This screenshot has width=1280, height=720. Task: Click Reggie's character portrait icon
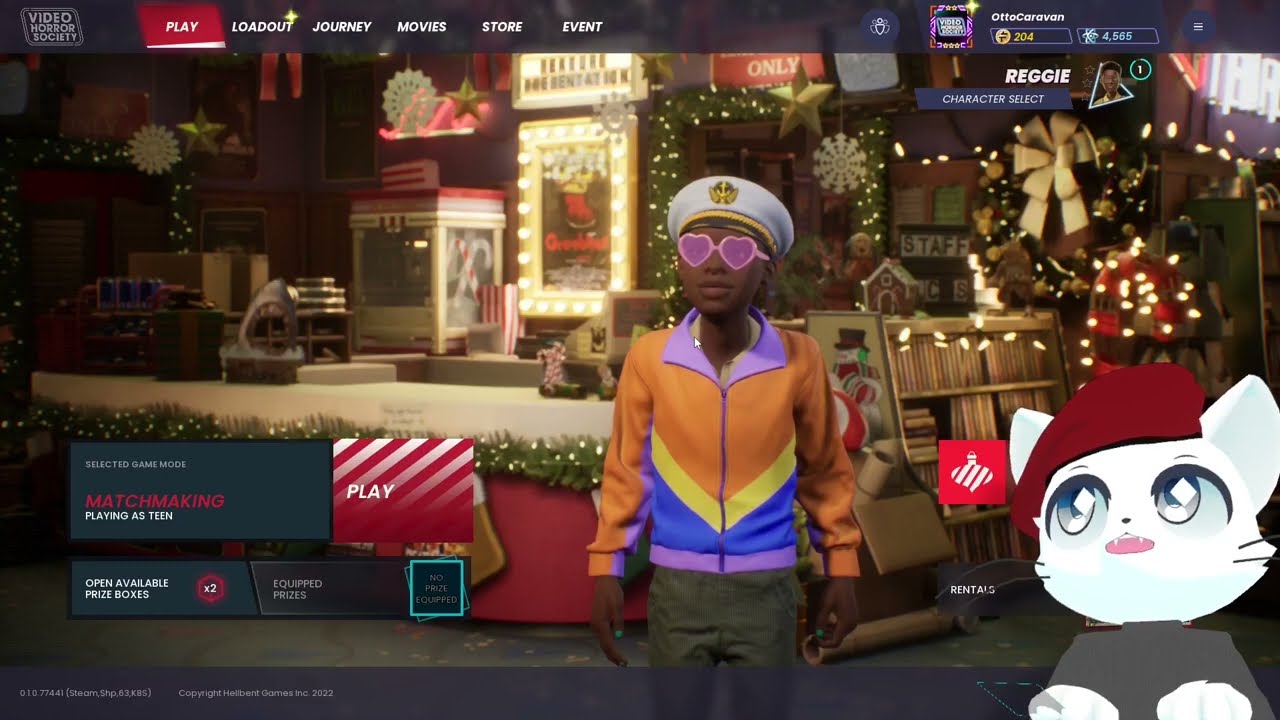(1108, 84)
